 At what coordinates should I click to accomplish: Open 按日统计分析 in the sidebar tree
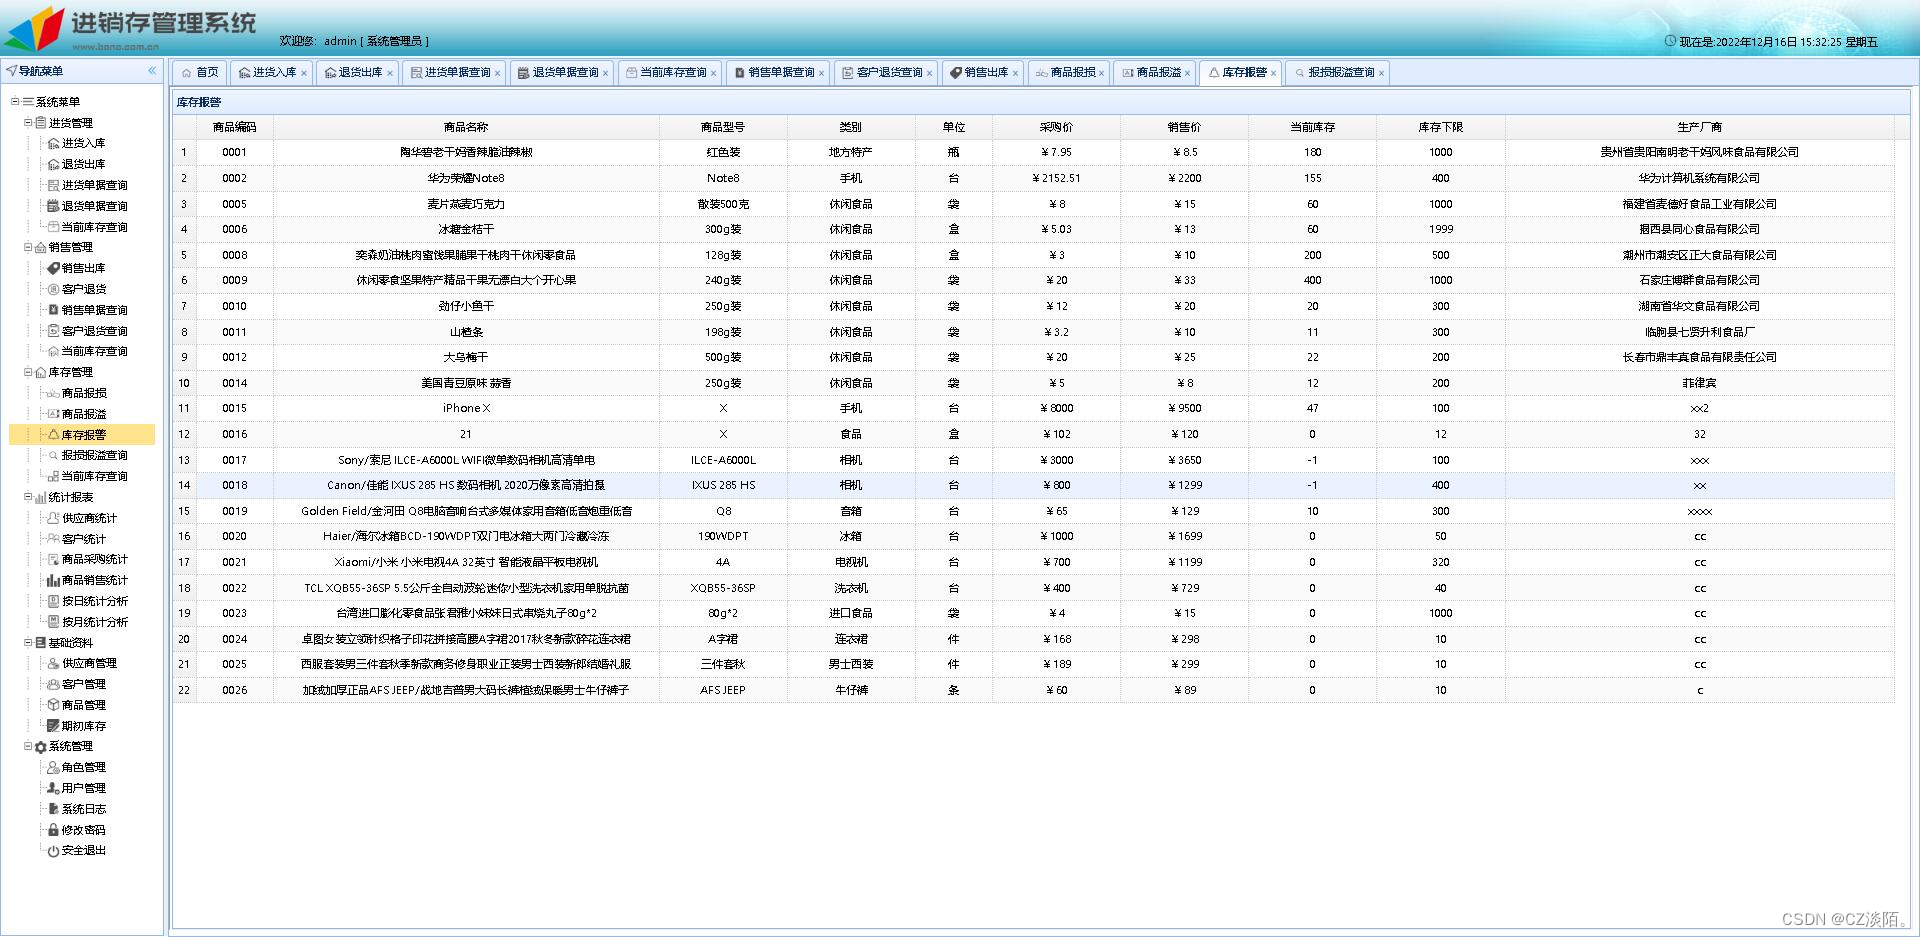tap(94, 602)
